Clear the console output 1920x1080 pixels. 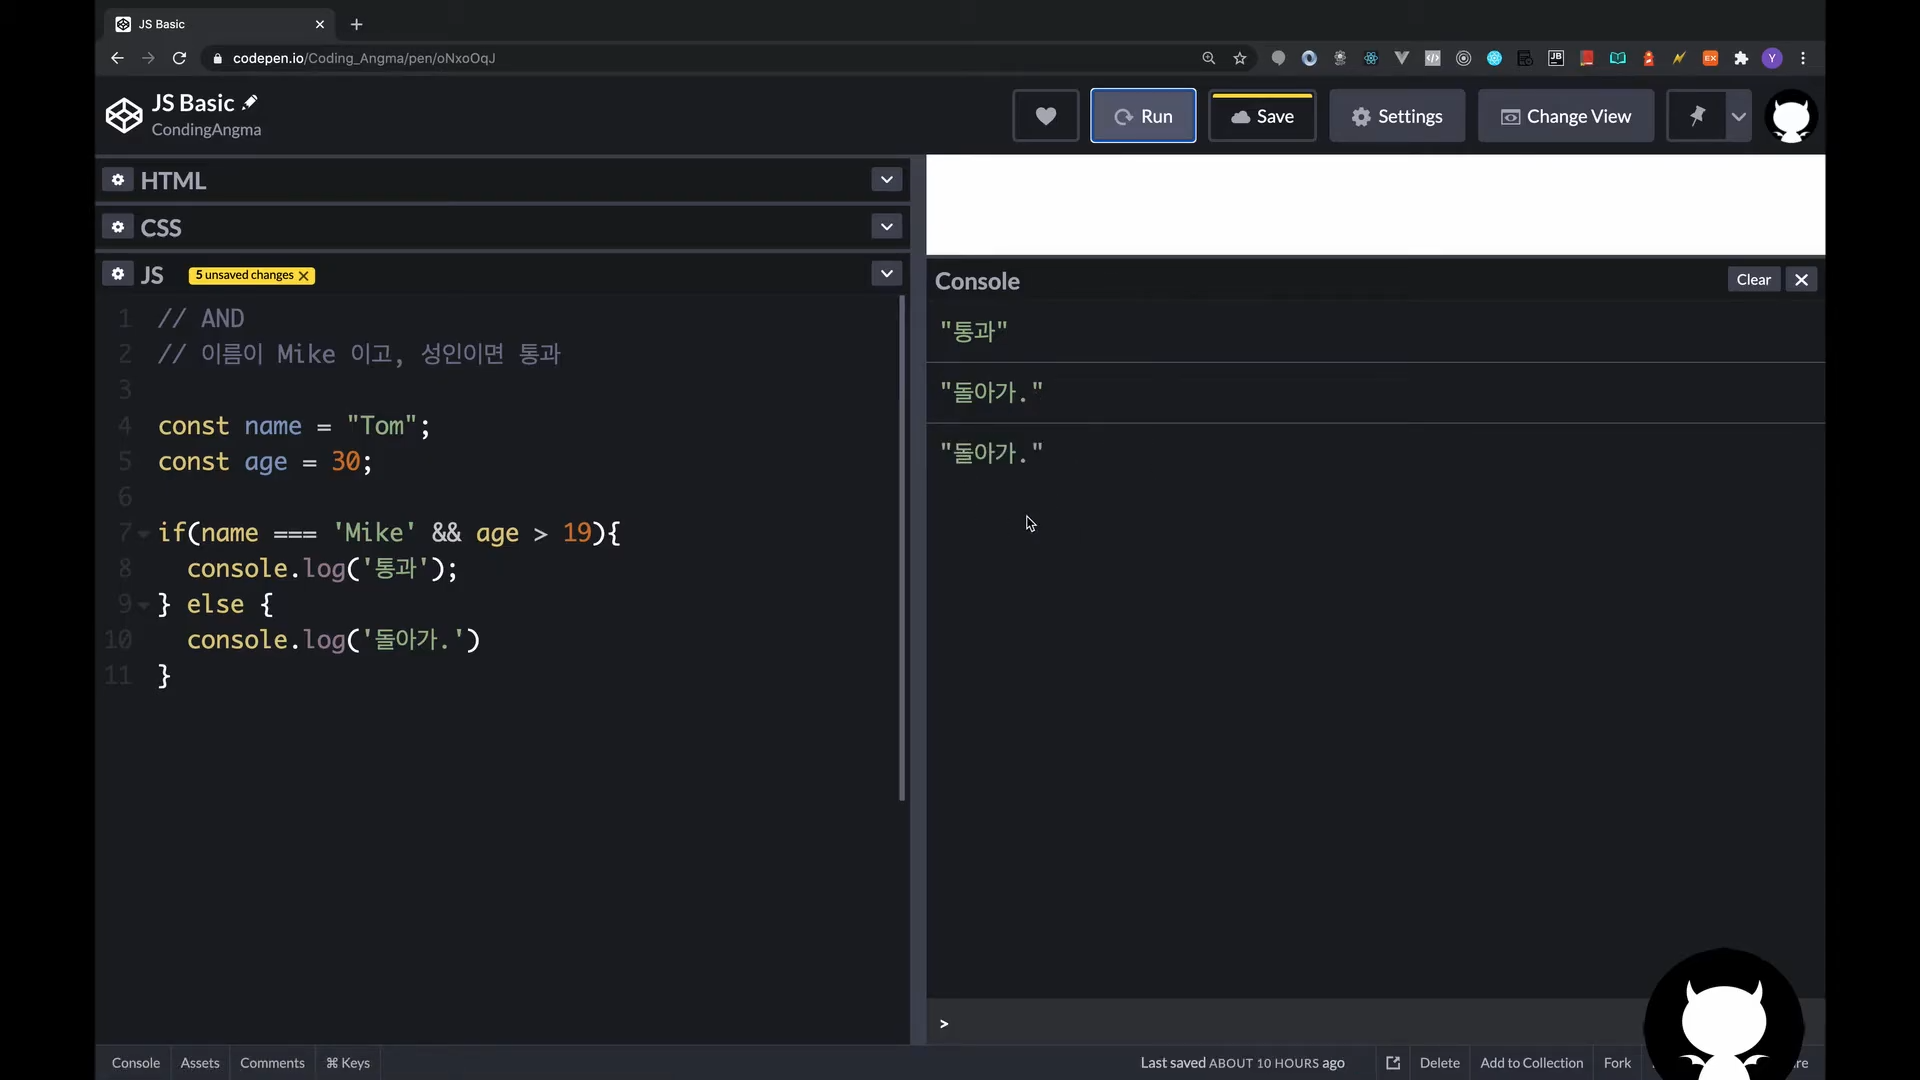[1753, 280]
